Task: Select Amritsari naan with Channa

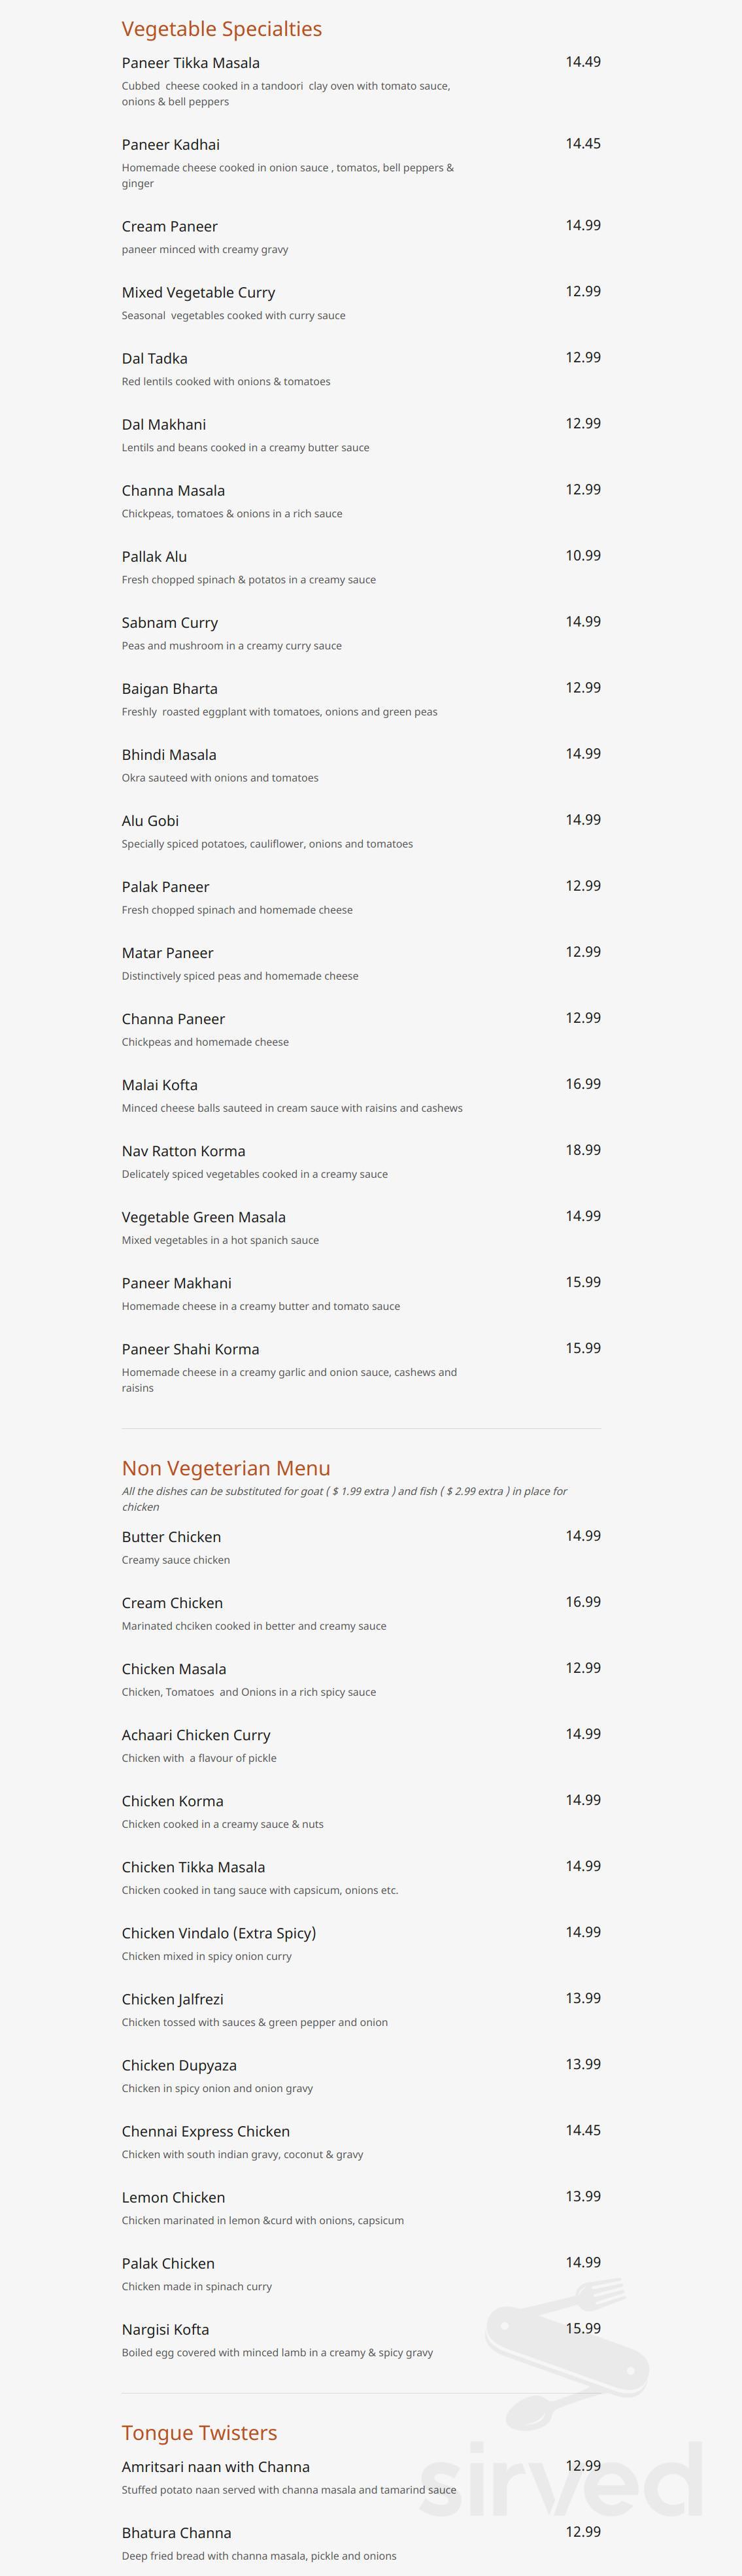Action: tap(216, 2467)
